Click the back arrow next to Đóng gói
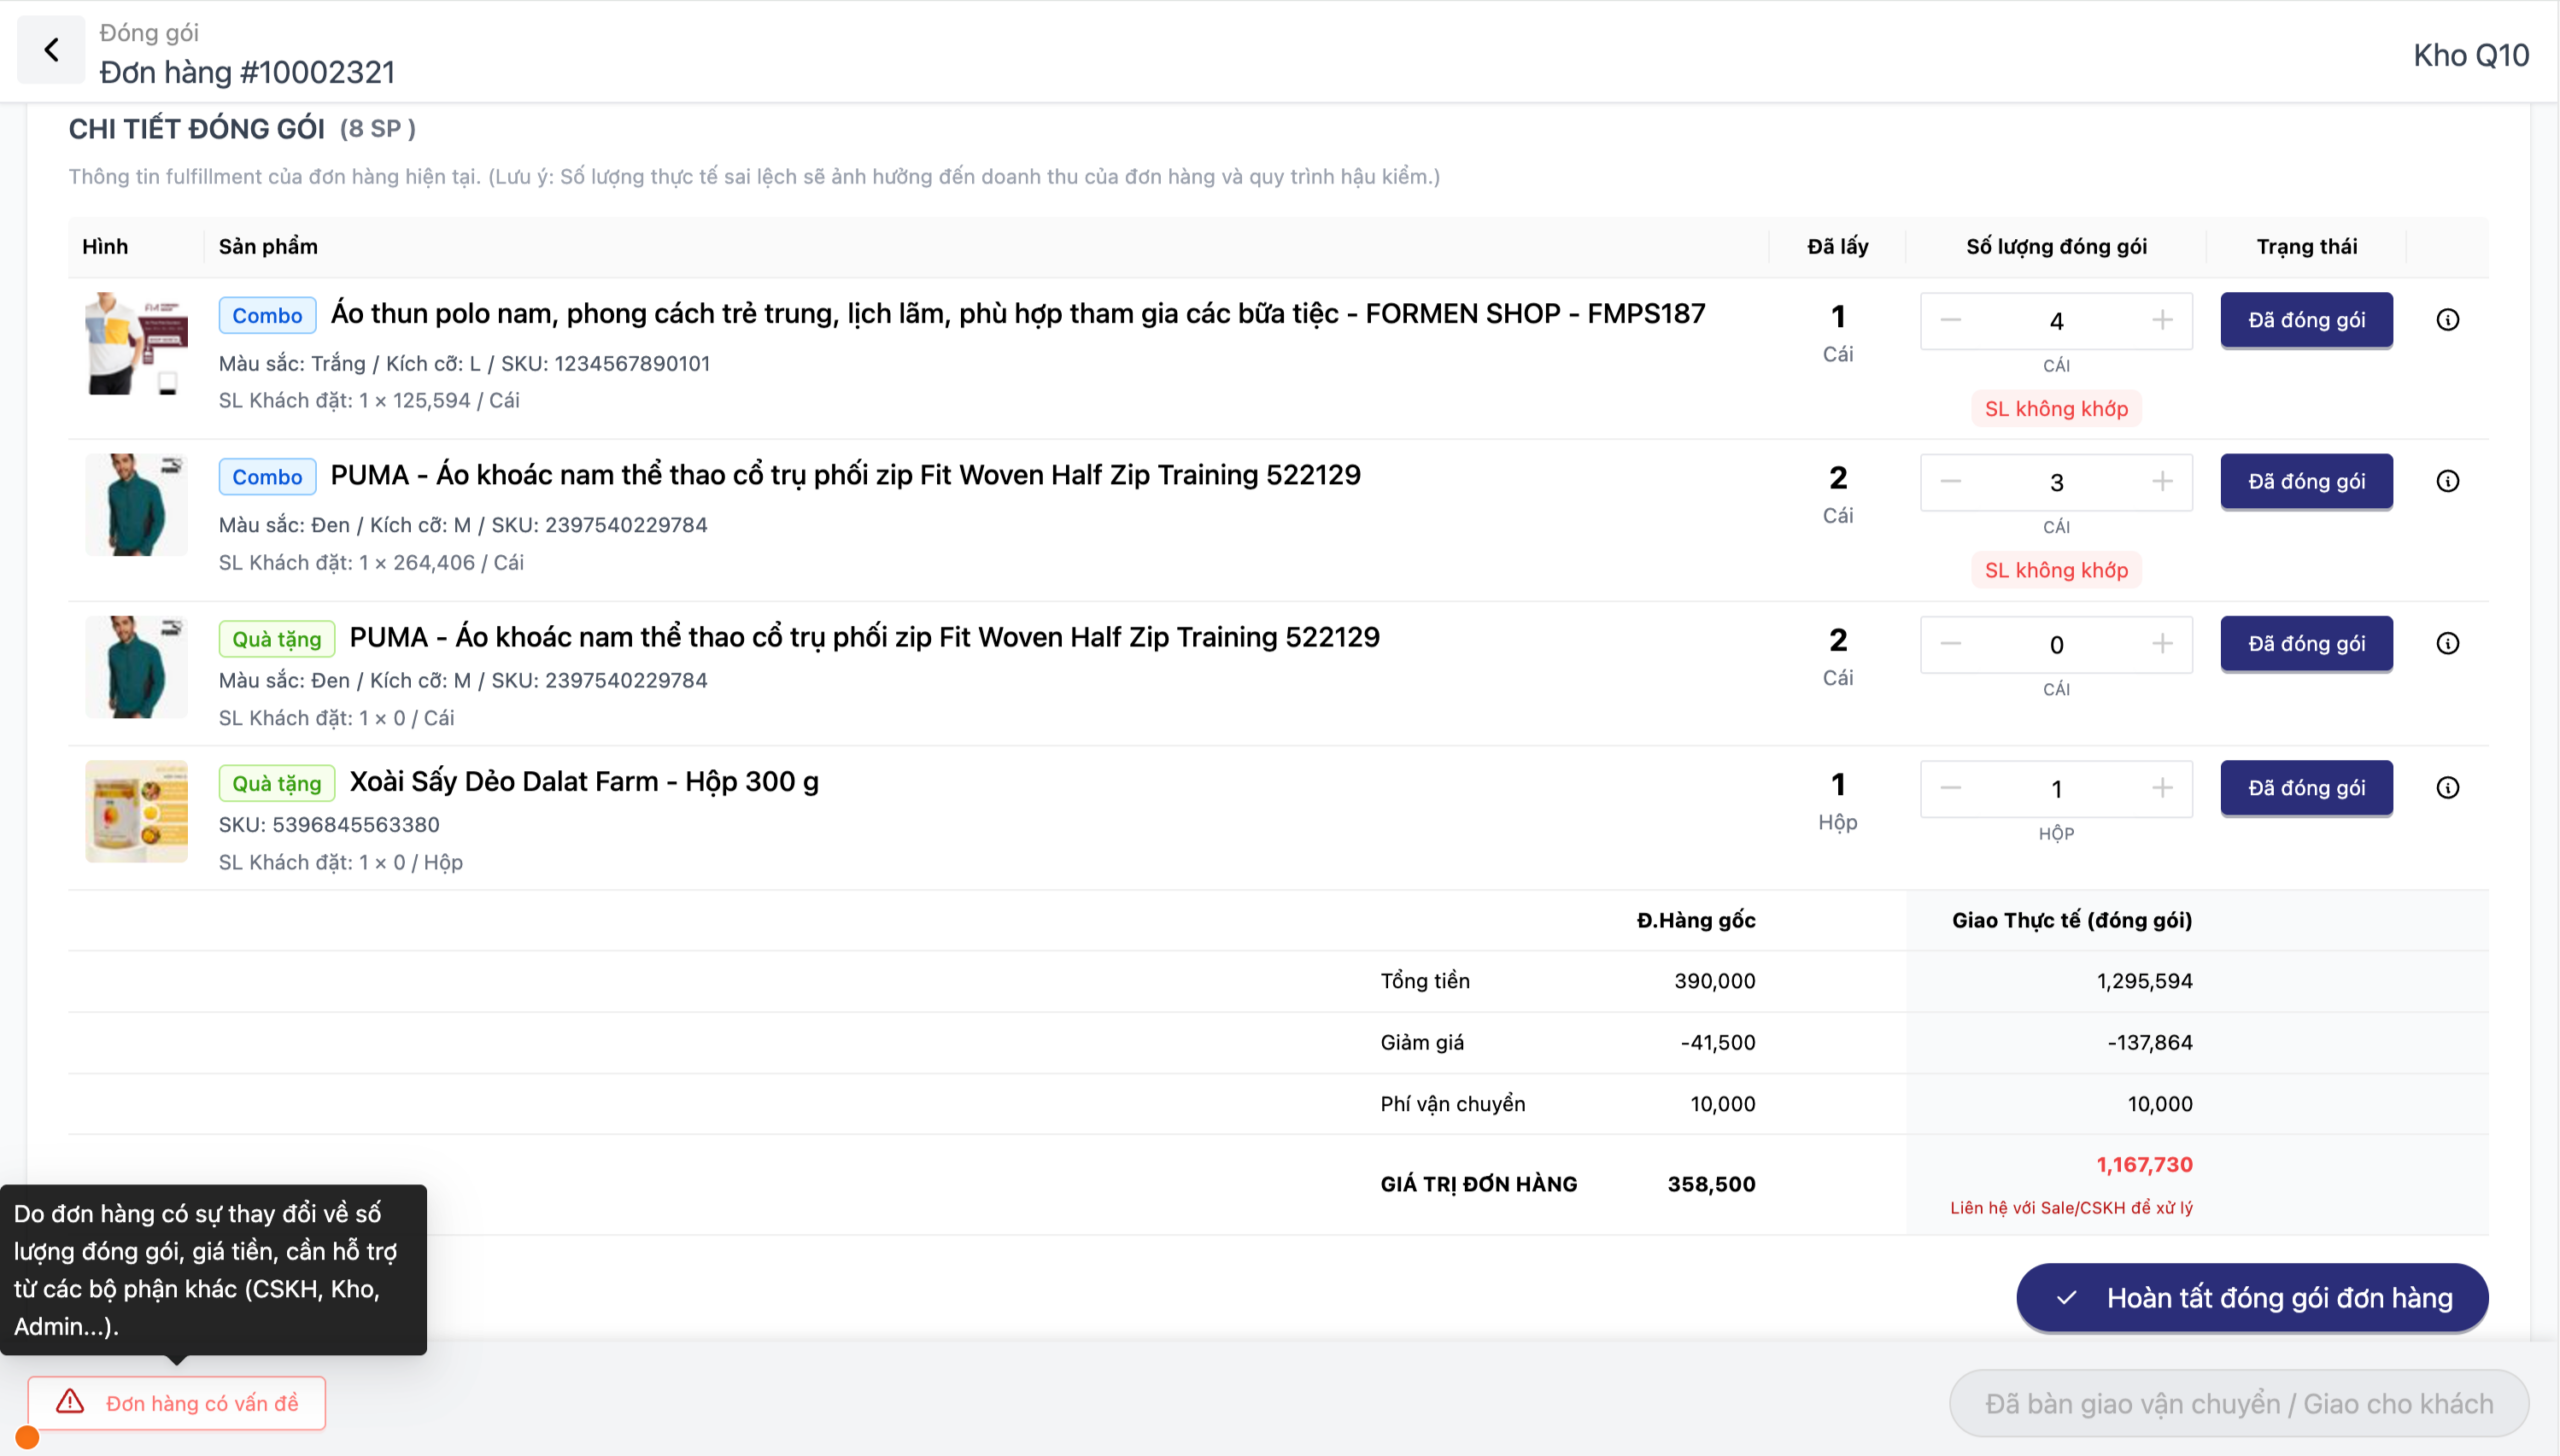This screenshot has width=2560, height=1456. click(51, 50)
